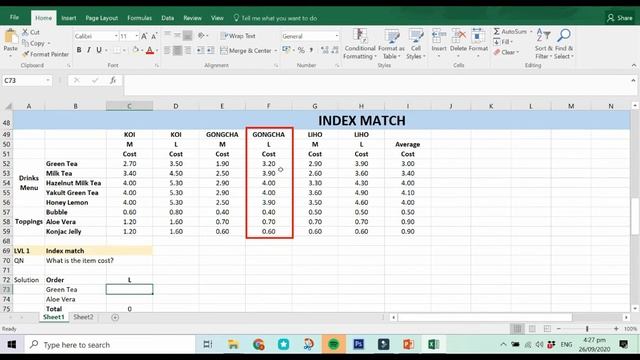Screen dimensions: 640x360
Task: Click into the formula bar
Action: click(x=376, y=85)
